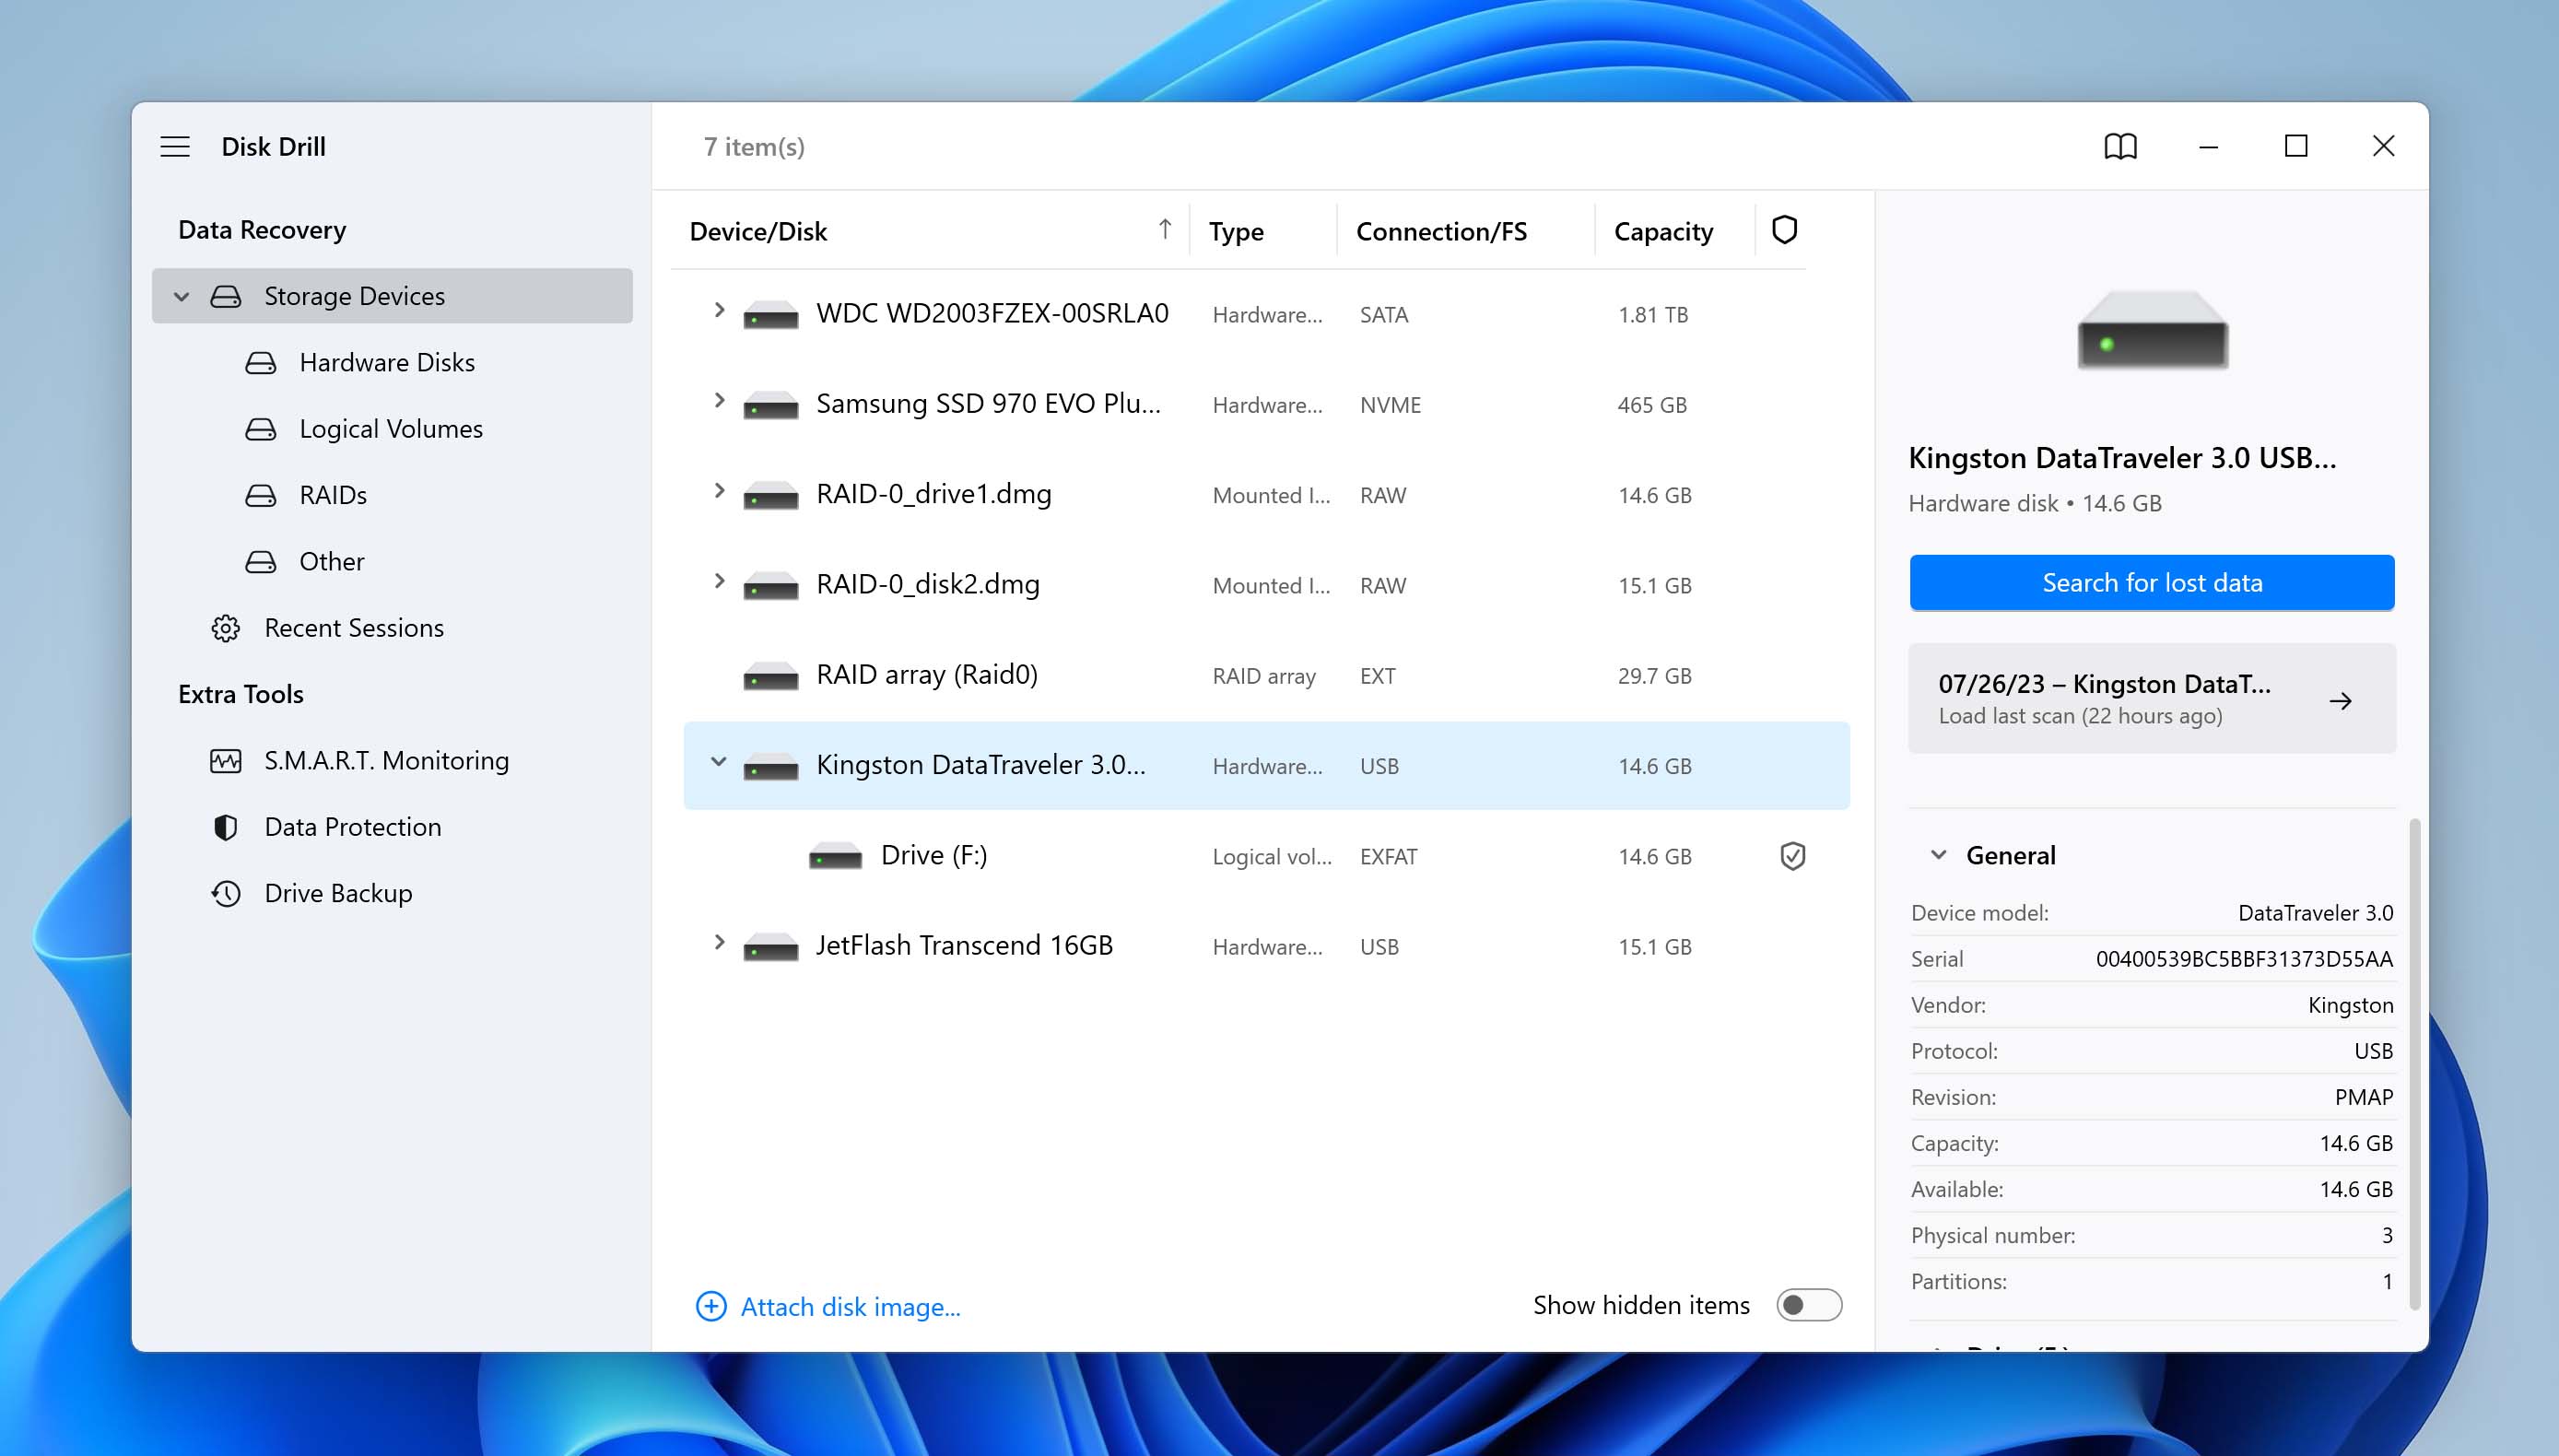Image resolution: width=2559 pixels, height=1456 pixels.
Task: Open the help book icon in title bar
Action: [2120, 147]
